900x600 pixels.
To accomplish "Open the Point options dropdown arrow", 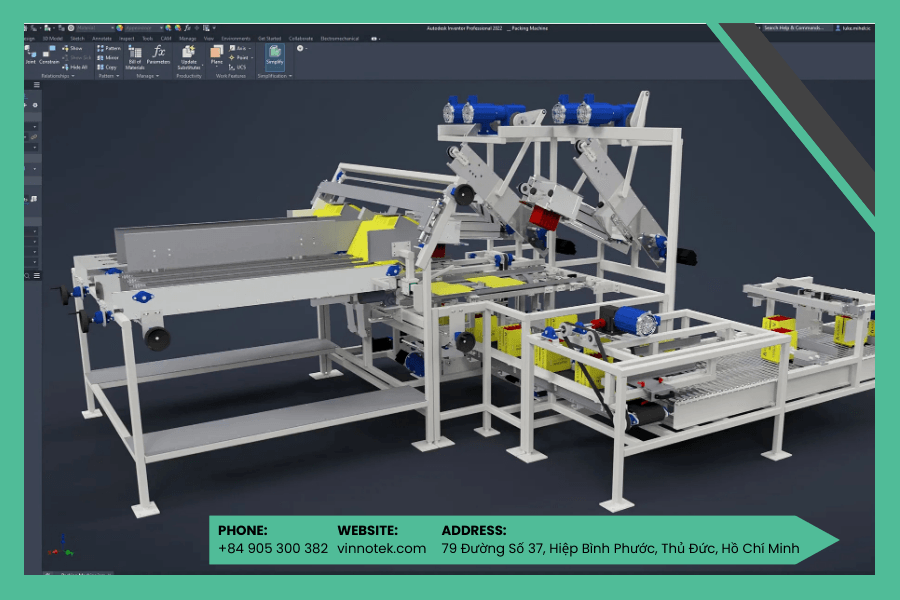I will [x=252, y=57].
